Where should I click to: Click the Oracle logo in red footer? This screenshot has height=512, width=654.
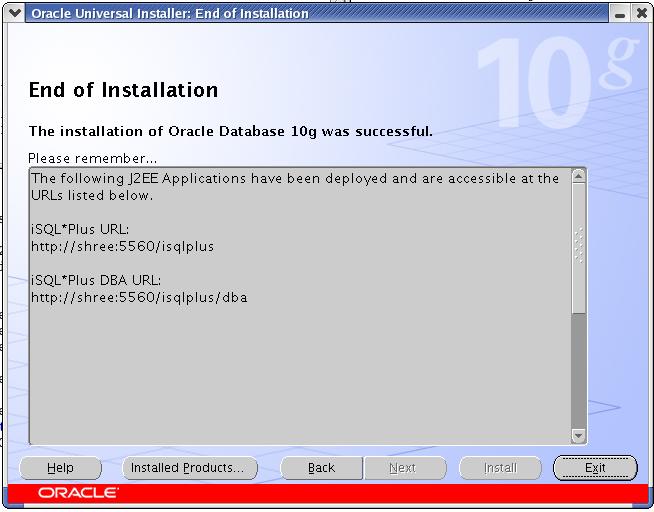pyautogui.click(x=78, y=493)
